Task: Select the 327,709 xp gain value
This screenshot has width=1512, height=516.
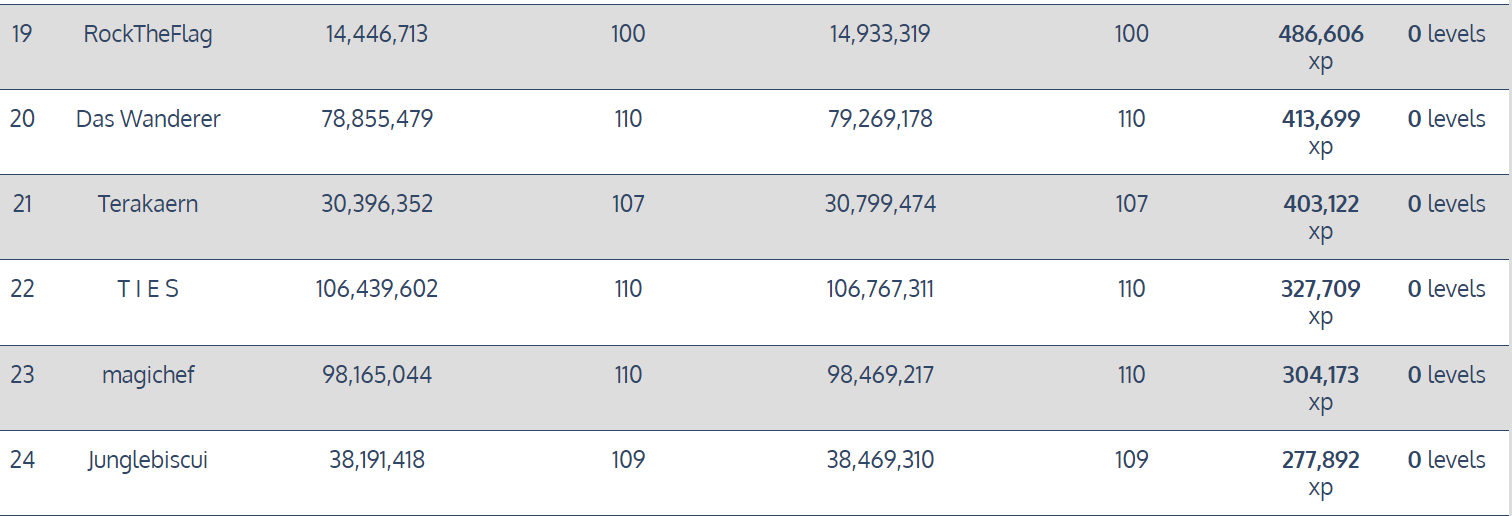Action: point(1321,302)
